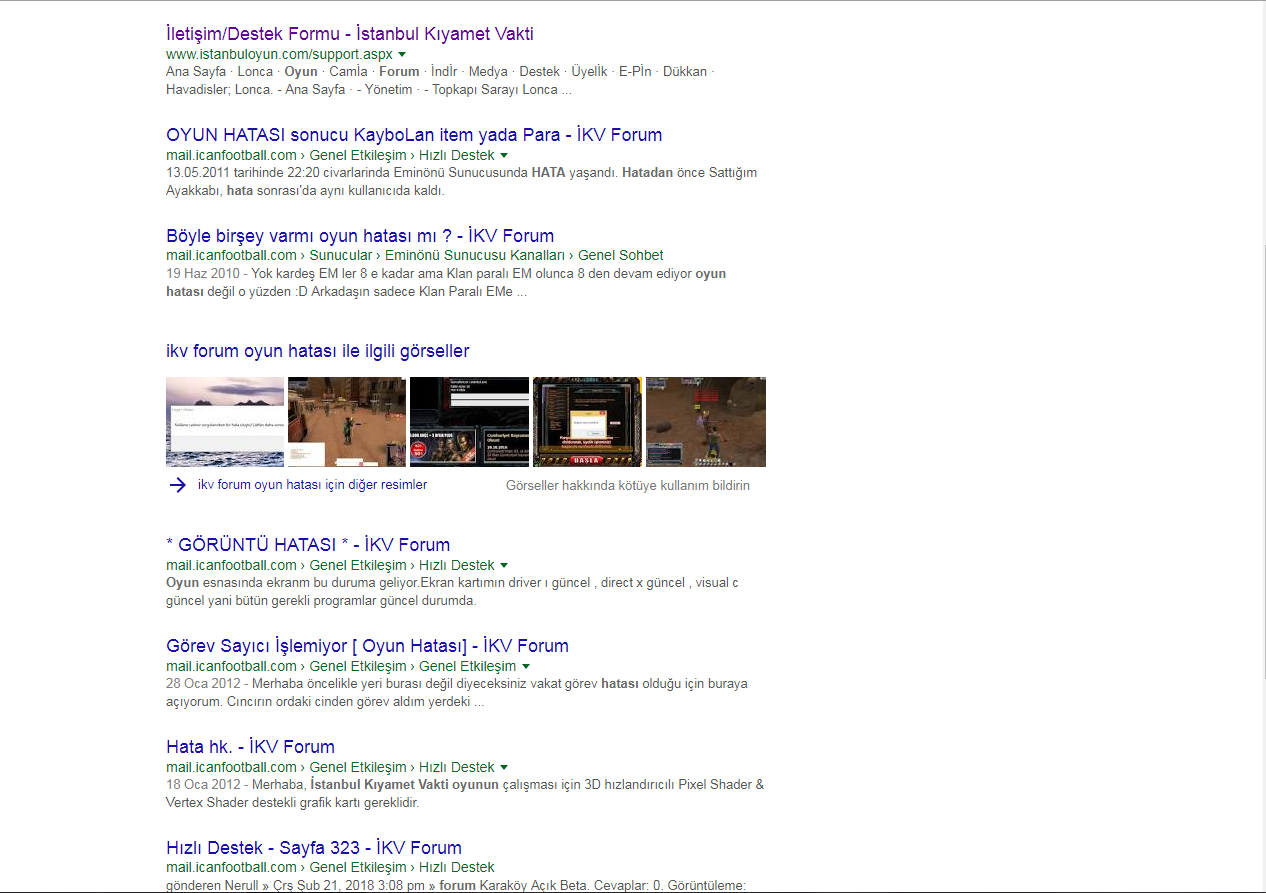Open Hata hk. - İKV Forum result
This screenshot has height=893, width=1266.
pos(250,747)
